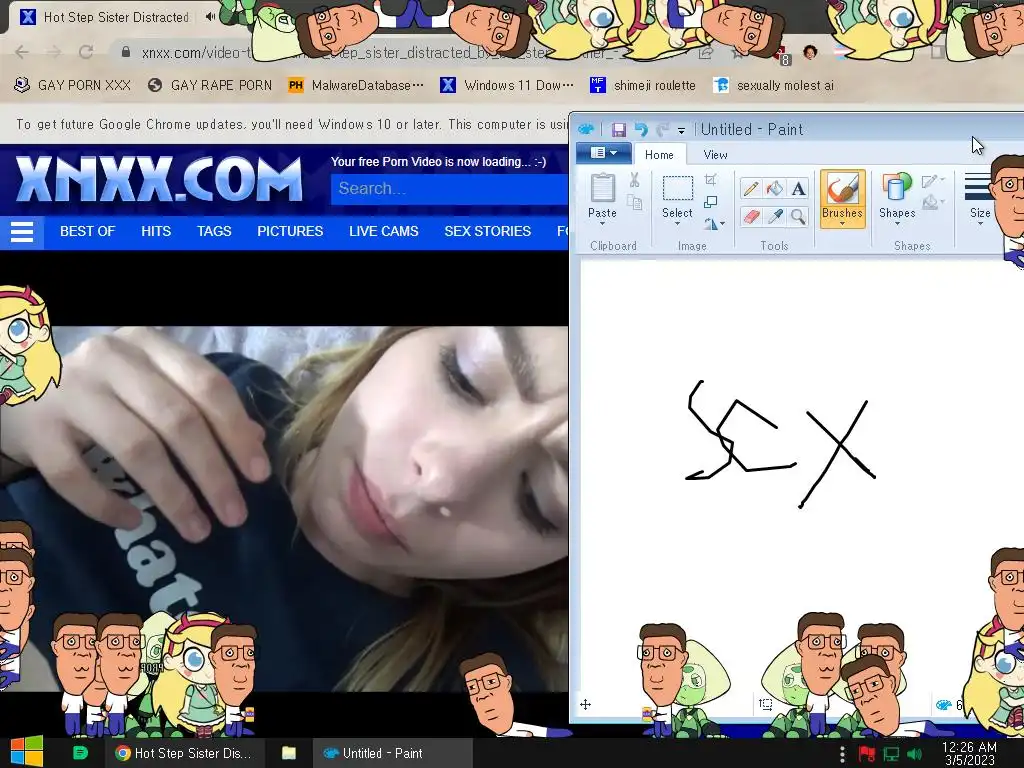Viewport: 1024px width, 768px height.
Task: Open the site's hamburger menu
Action: [22, 232]
